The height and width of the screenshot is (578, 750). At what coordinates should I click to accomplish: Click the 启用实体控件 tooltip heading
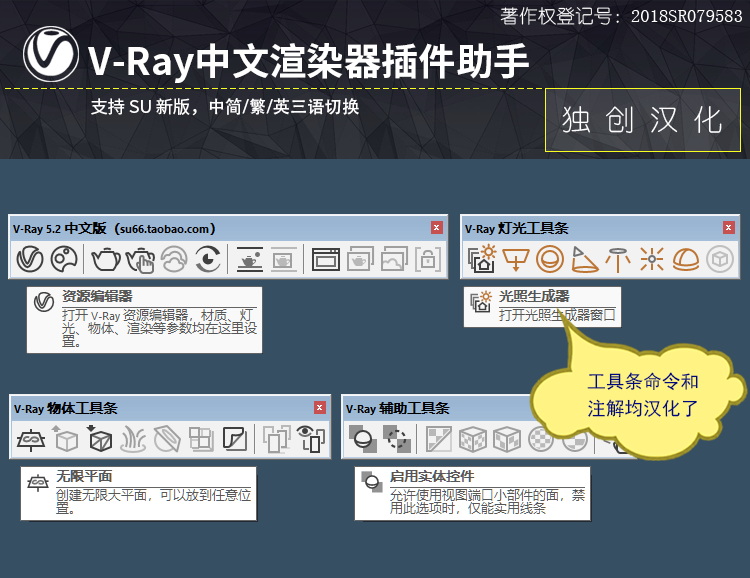coord(432,476)
